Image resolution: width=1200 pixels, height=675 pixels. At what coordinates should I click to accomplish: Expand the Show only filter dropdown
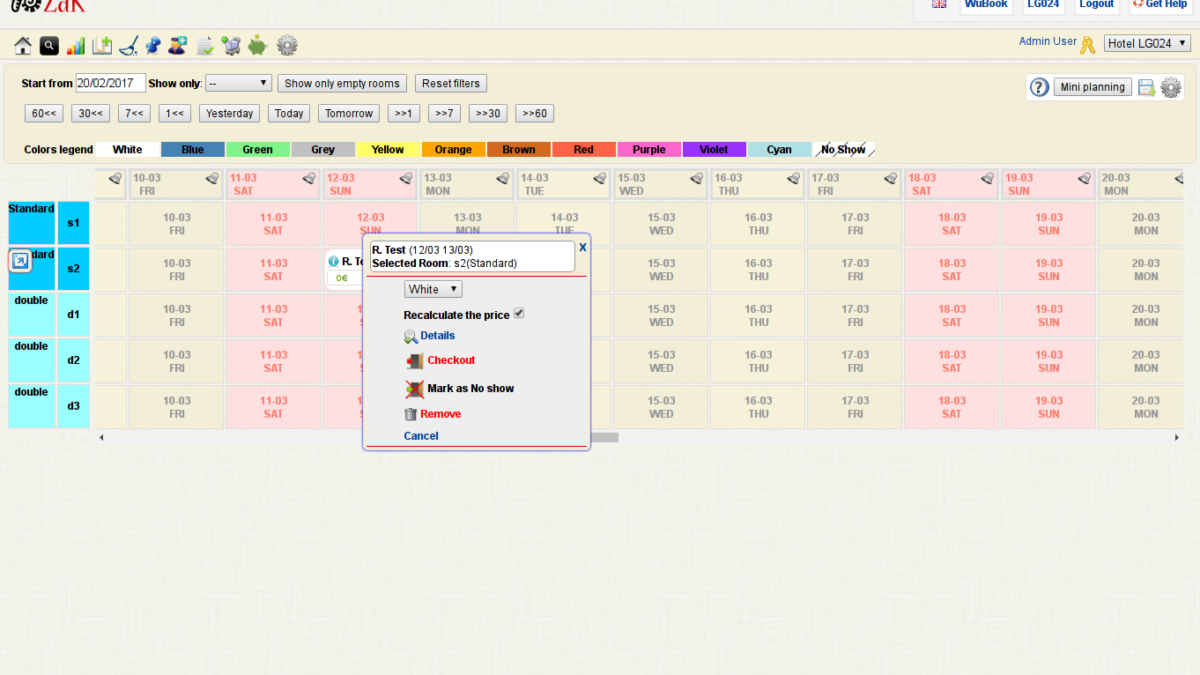point(238,83)
